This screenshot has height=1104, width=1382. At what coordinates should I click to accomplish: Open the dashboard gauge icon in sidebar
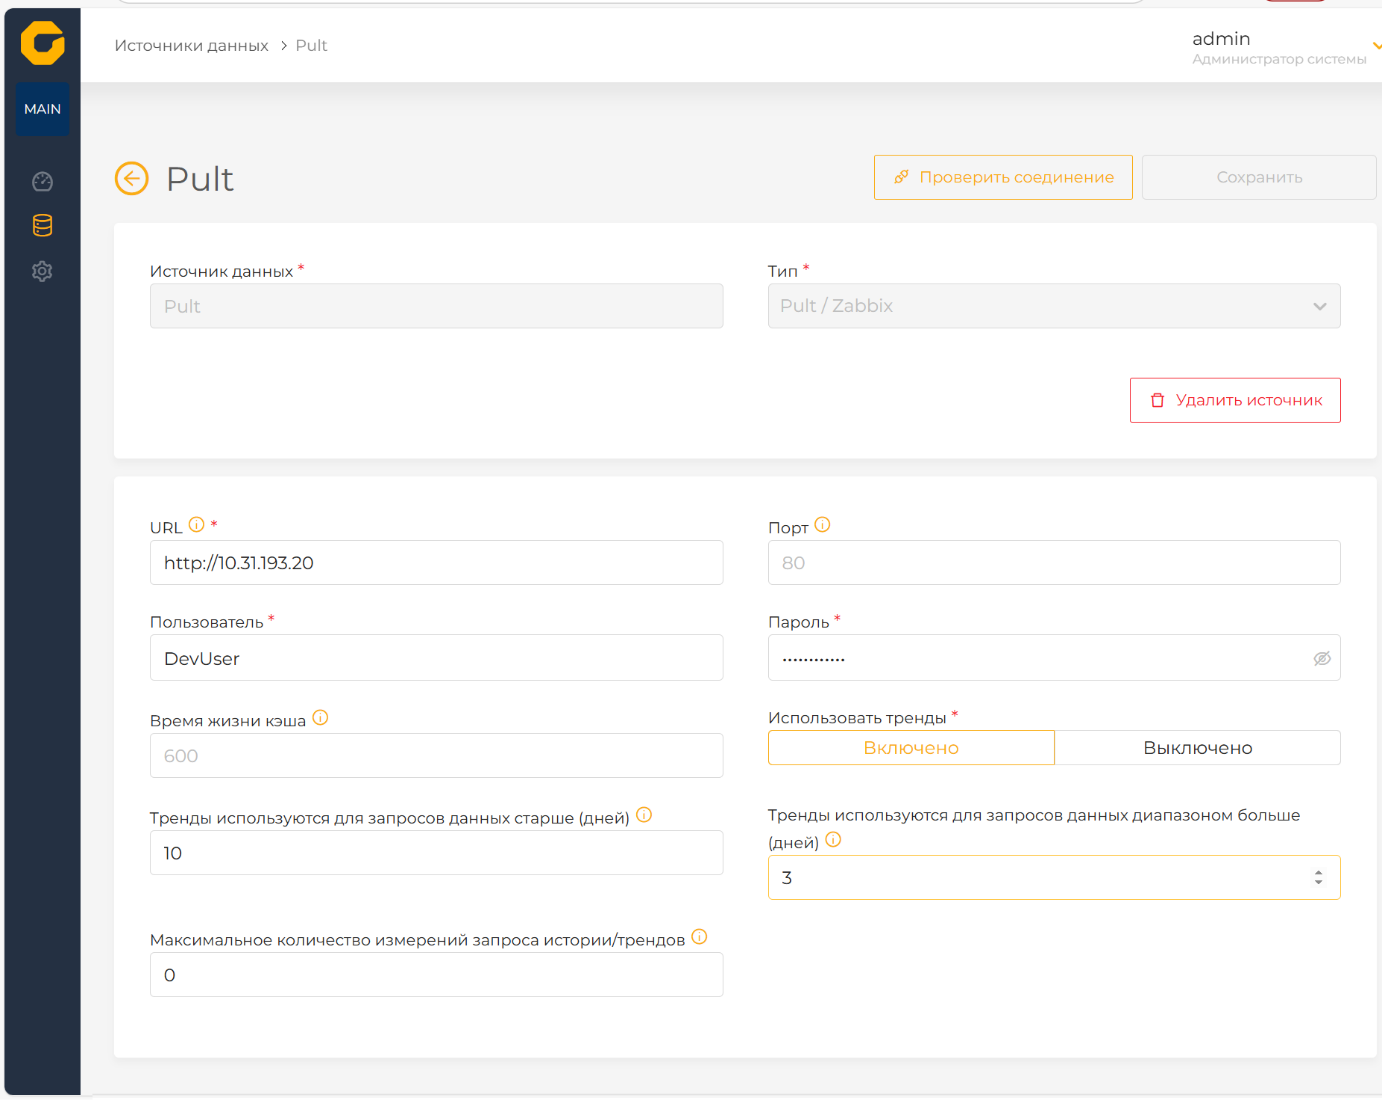pos(42,181)
